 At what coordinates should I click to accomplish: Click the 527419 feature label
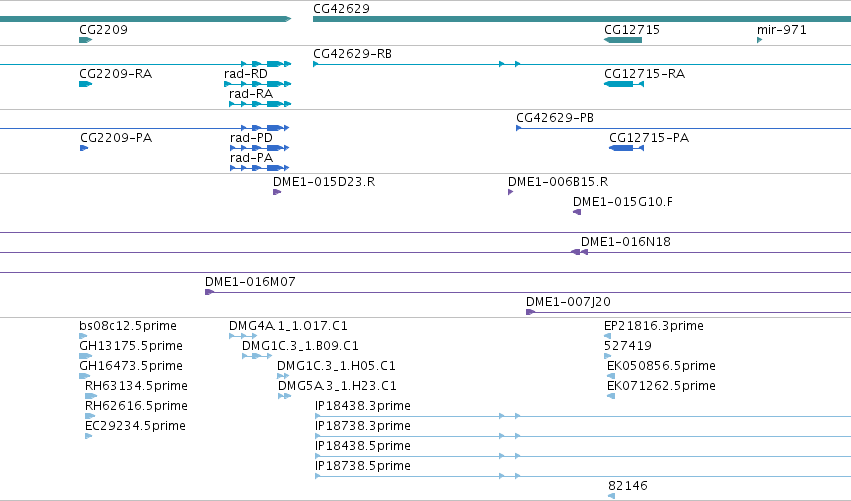[x=628, y=346]
